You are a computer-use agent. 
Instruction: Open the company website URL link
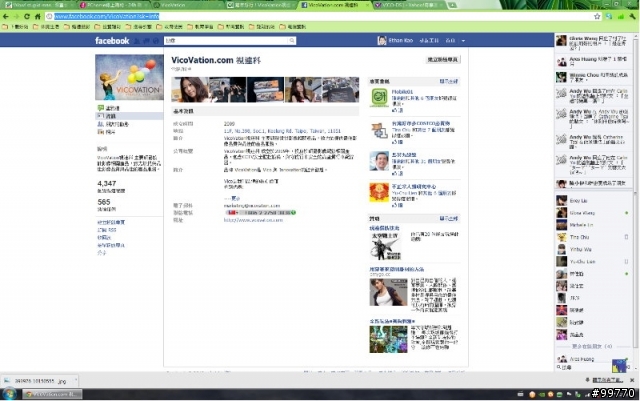pyautogui.click(x=253, y=220)
